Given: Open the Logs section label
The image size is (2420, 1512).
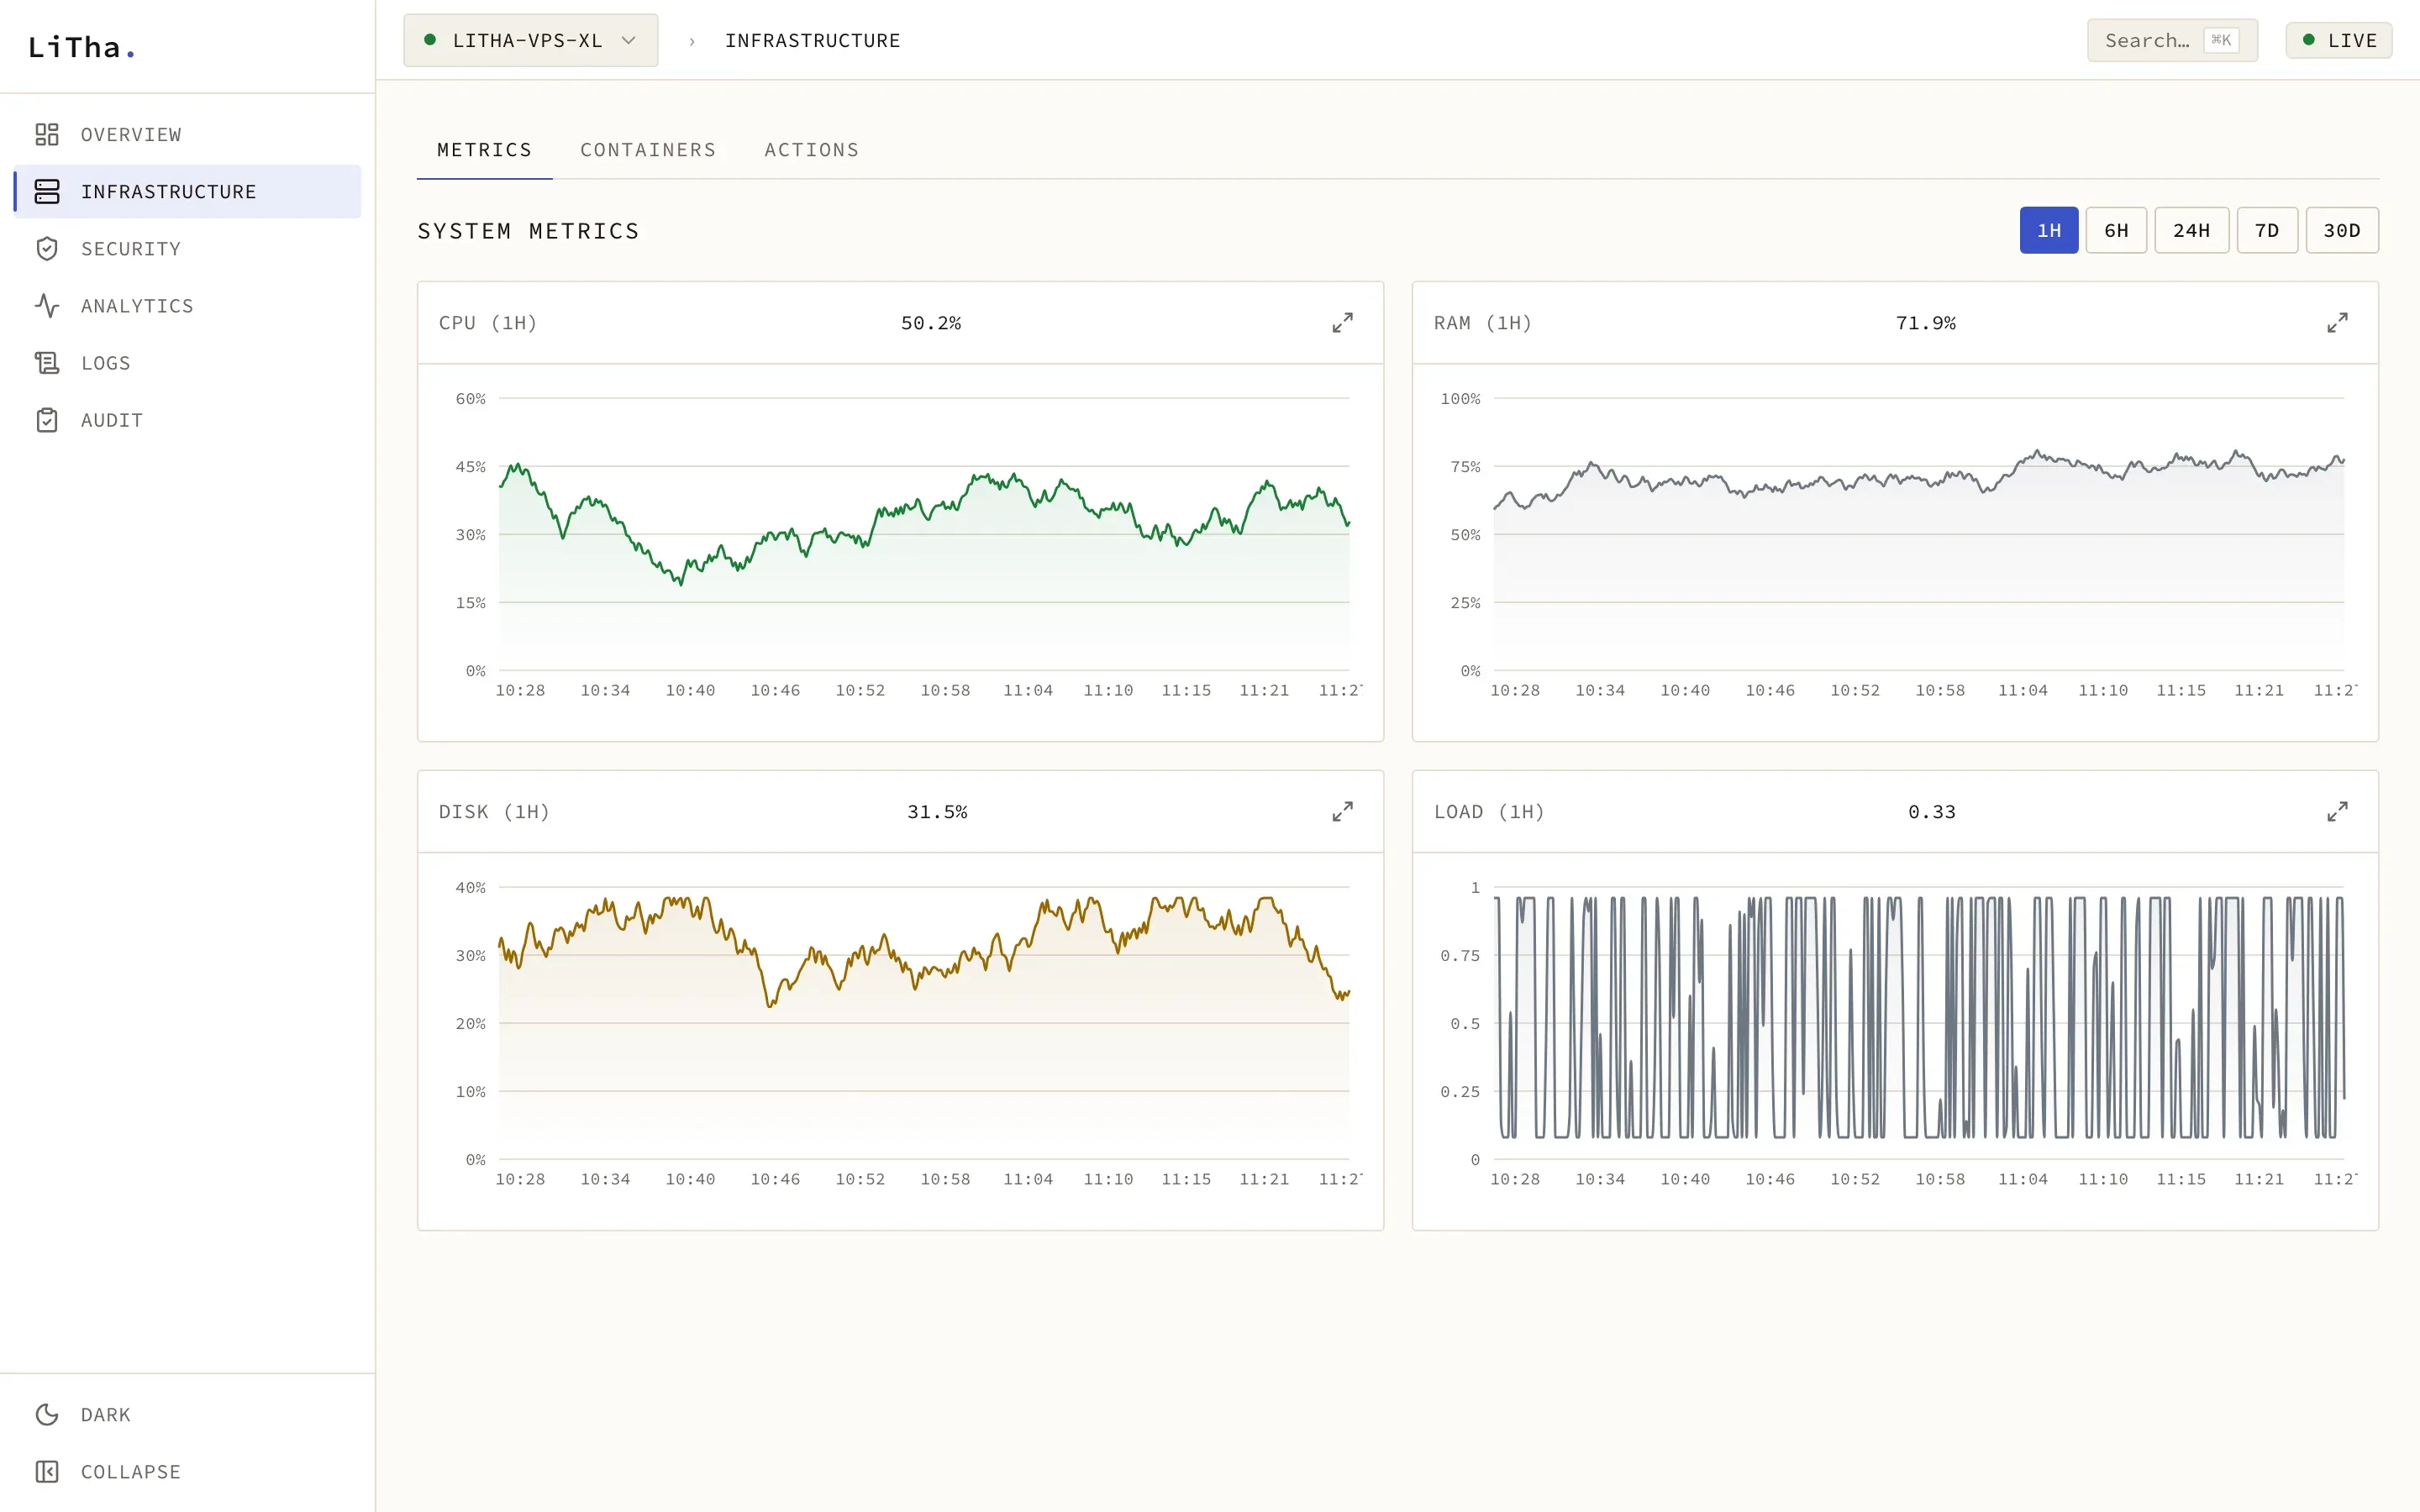Looking at the screenshot, I should pyautogui.click(x=106, y=363).
